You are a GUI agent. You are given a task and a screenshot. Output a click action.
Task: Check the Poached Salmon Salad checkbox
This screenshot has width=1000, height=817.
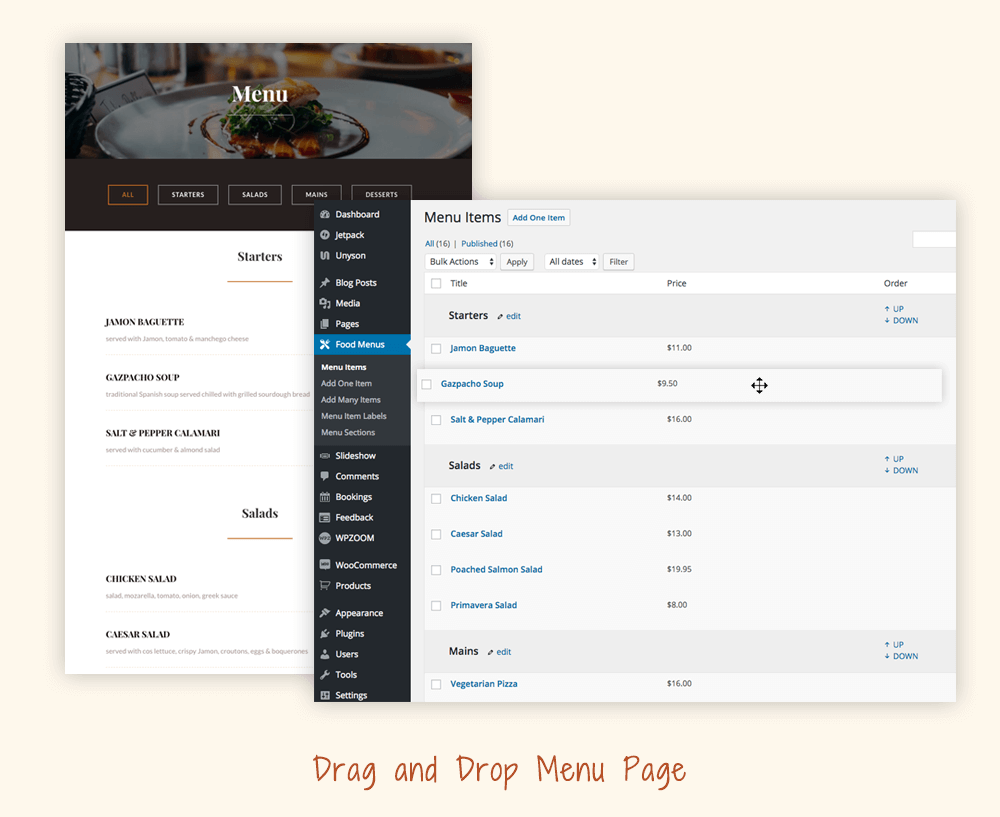436,570
